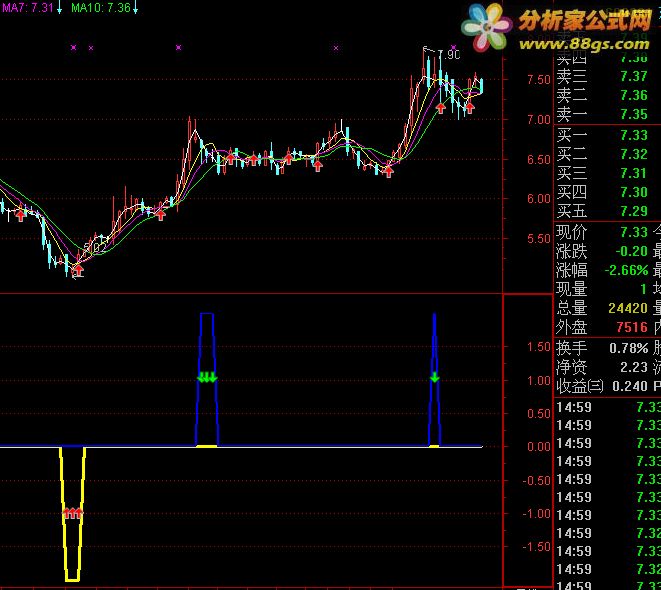Screen dimensions: 661x590
Task: Click the 现价 current price value
Action: click(x=634, y=232)
